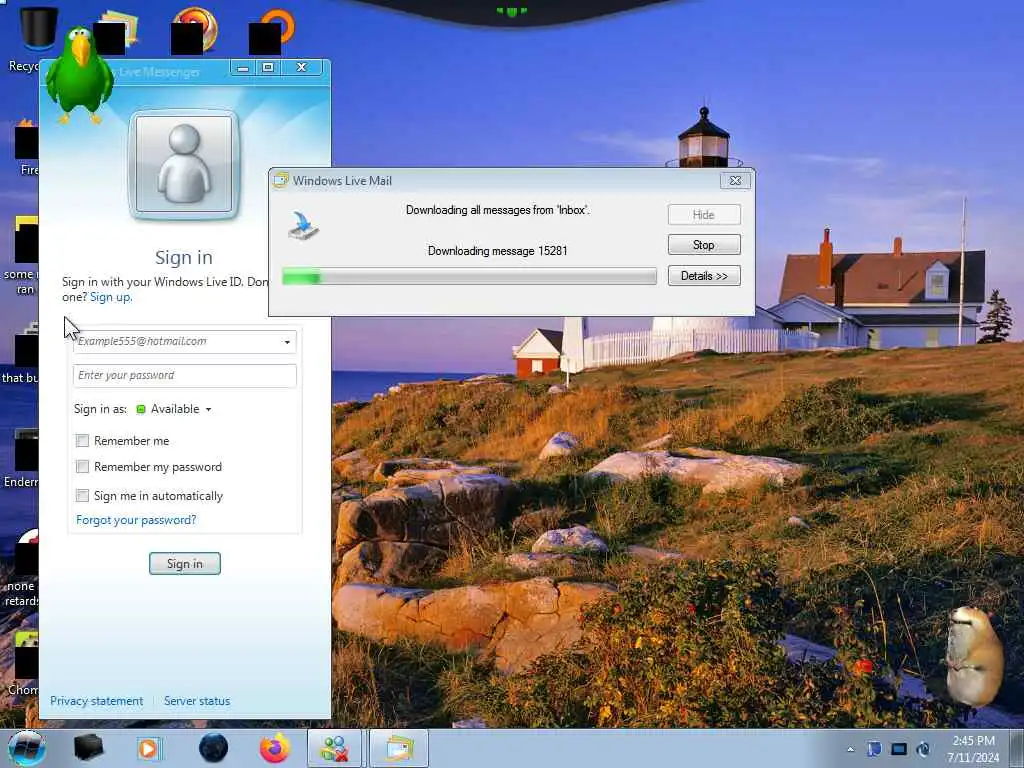Open the Privacy statement link
This screenshot has height=768, width=1024.
click(97, 701)
